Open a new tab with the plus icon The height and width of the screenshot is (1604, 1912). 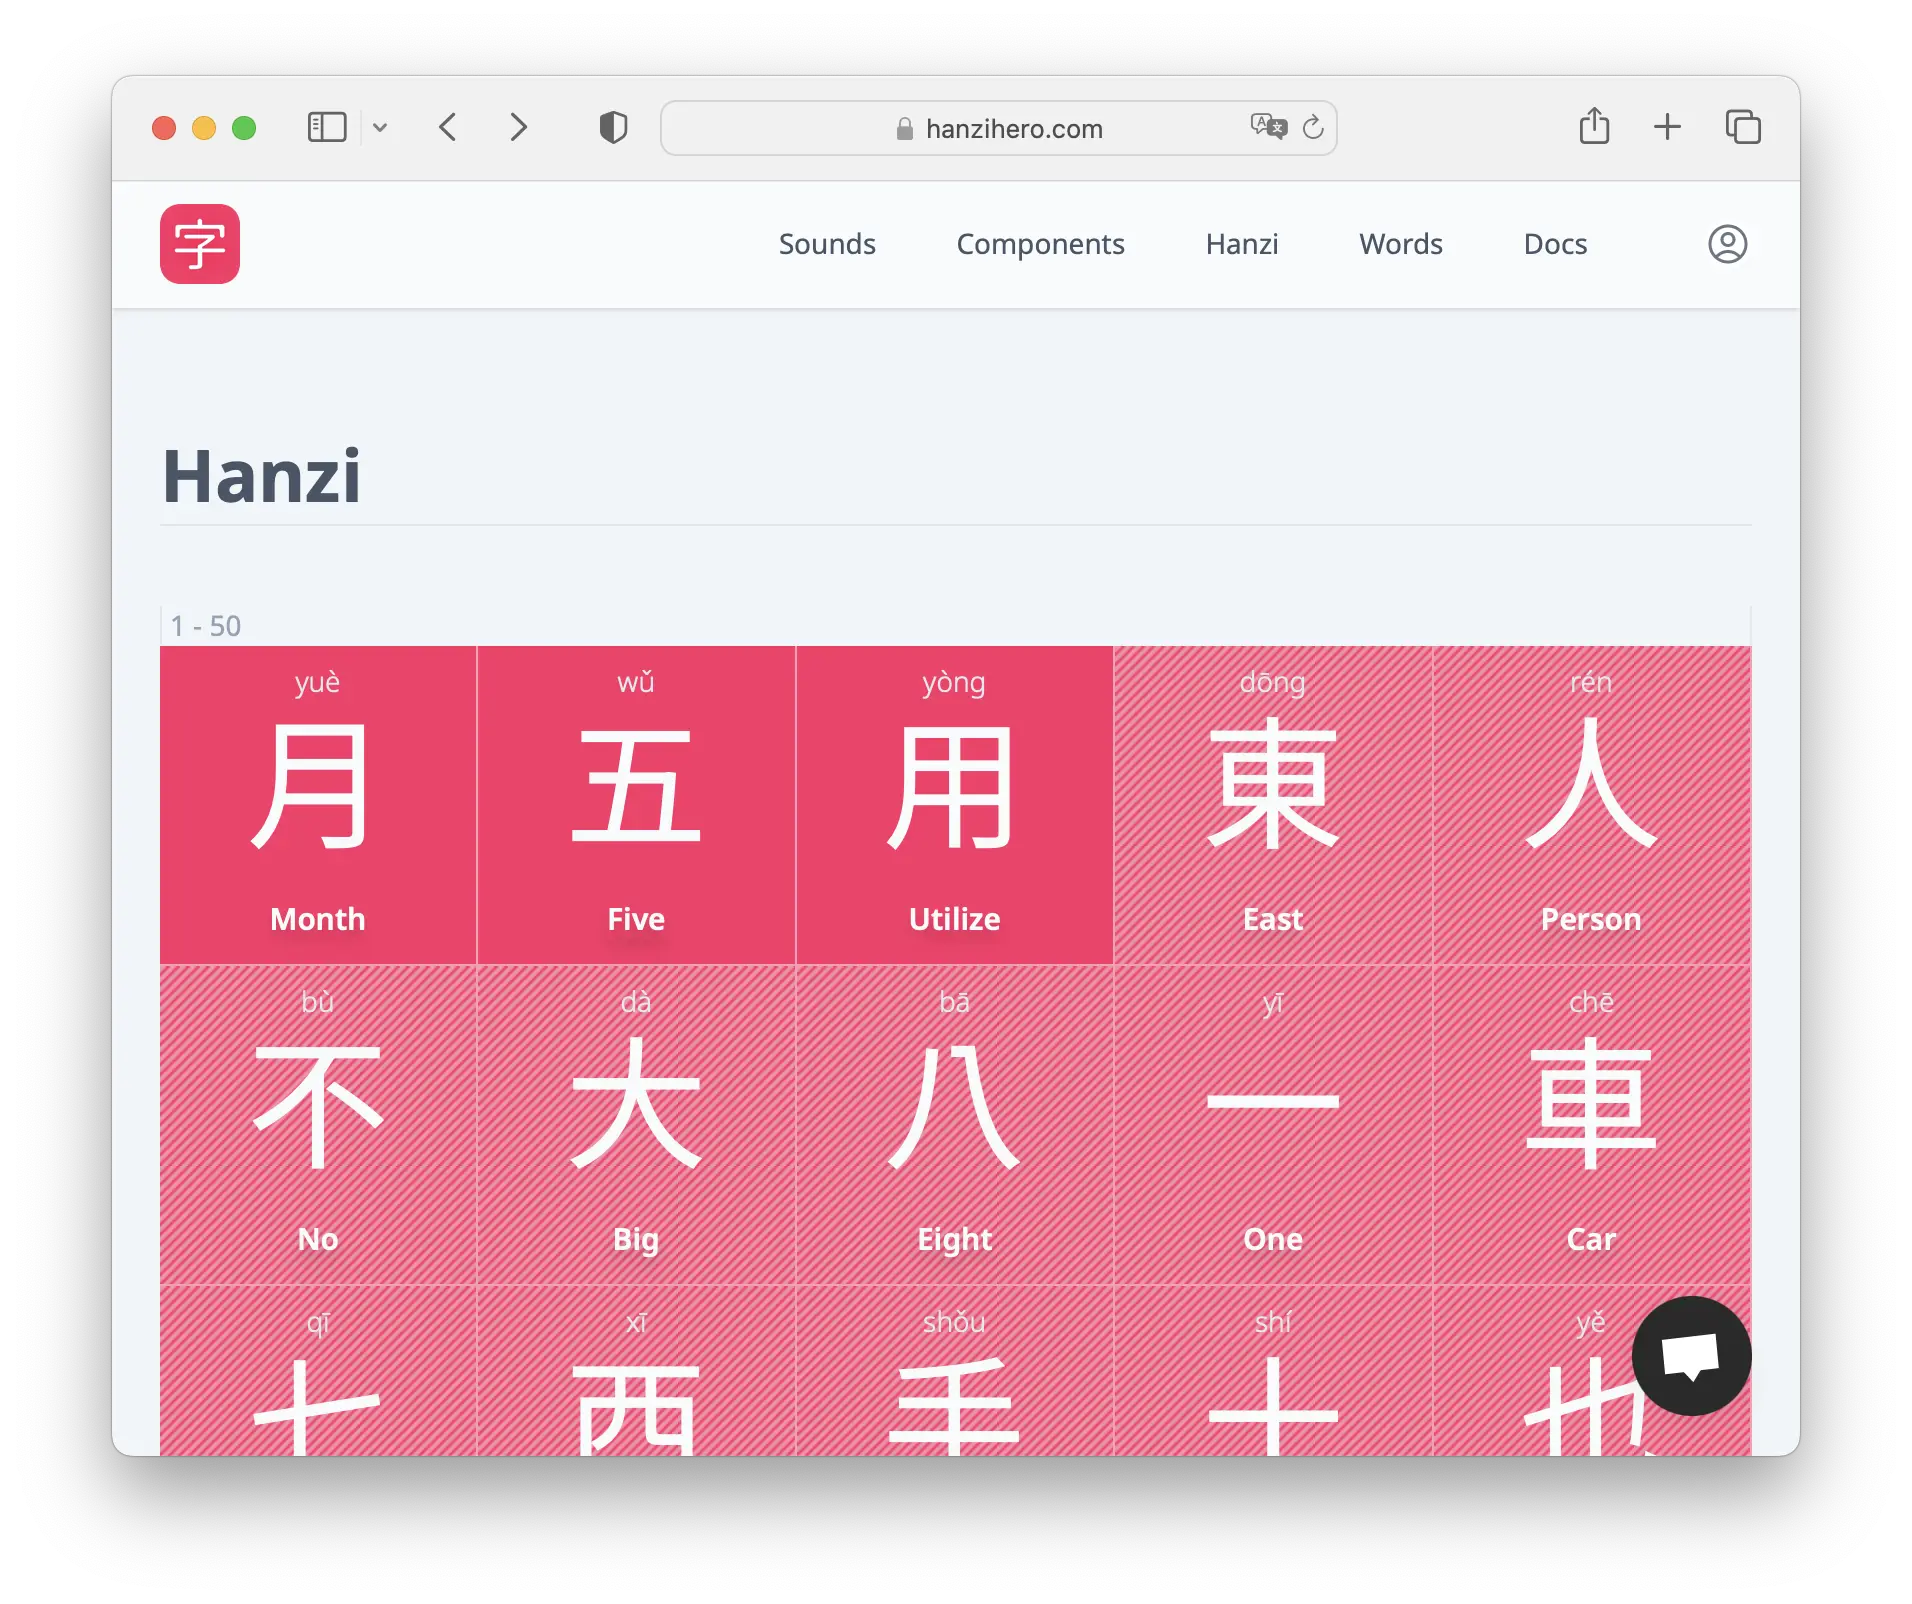(1668, 127)
